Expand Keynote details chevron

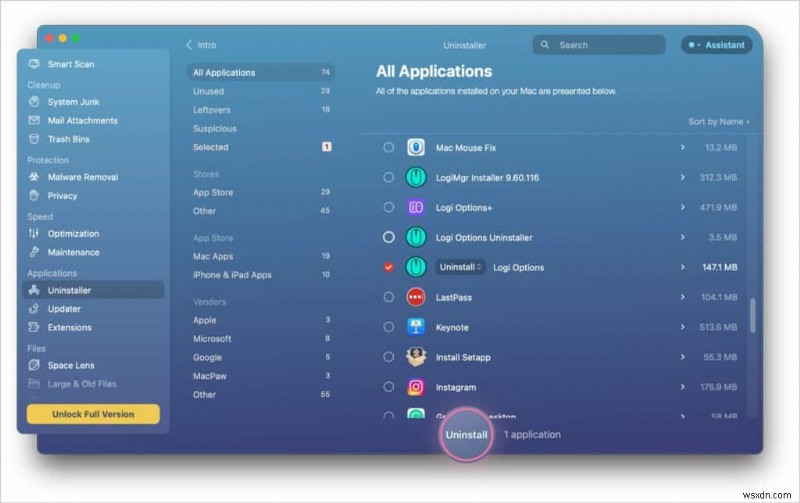pyautogui.click(x=683, y=327)
